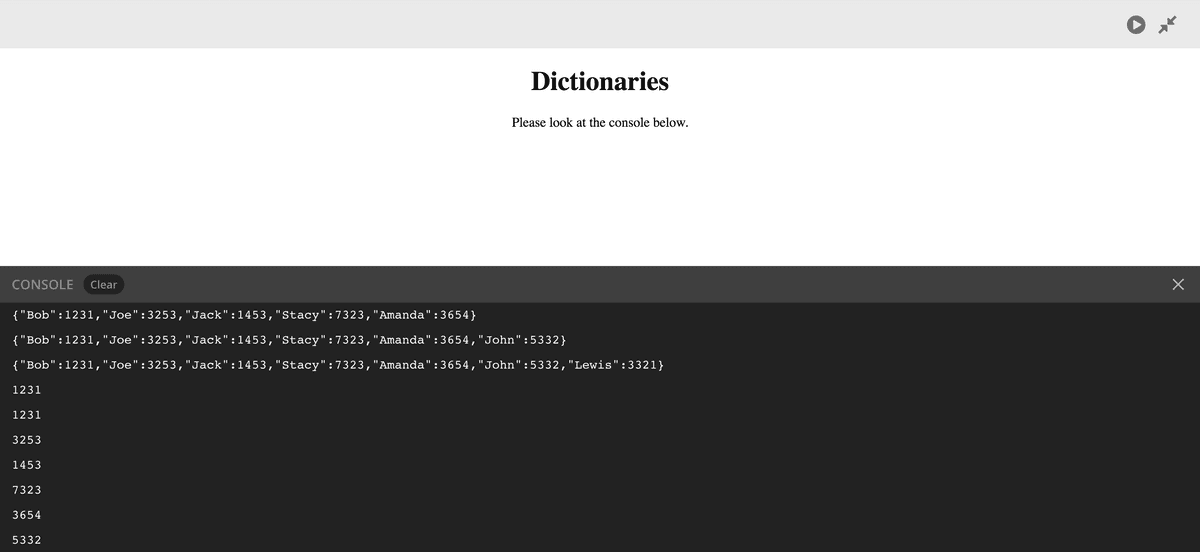The width and height of the screenshot is (1200, 552).
Task: Click the run play icon
Action: tap(1136, 25)
